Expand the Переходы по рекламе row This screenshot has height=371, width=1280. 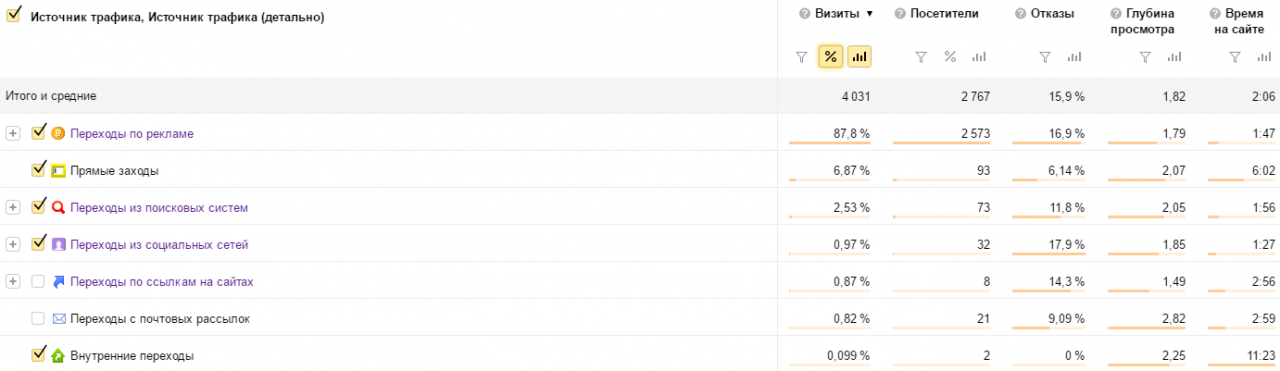(13, 133)
